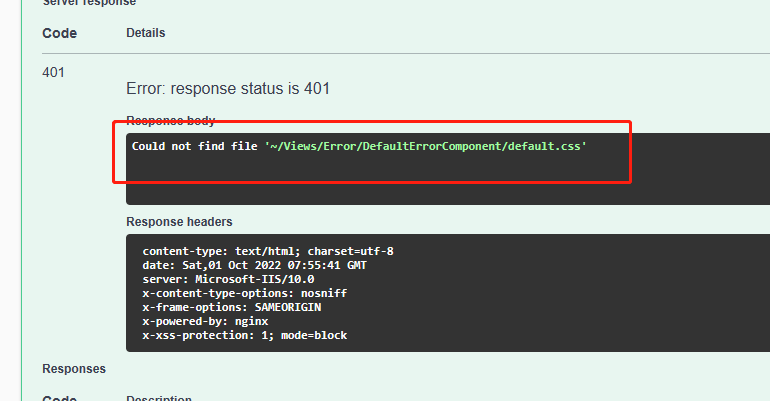Click the Details column header
770x401 pixels.
tap(146, 33)
